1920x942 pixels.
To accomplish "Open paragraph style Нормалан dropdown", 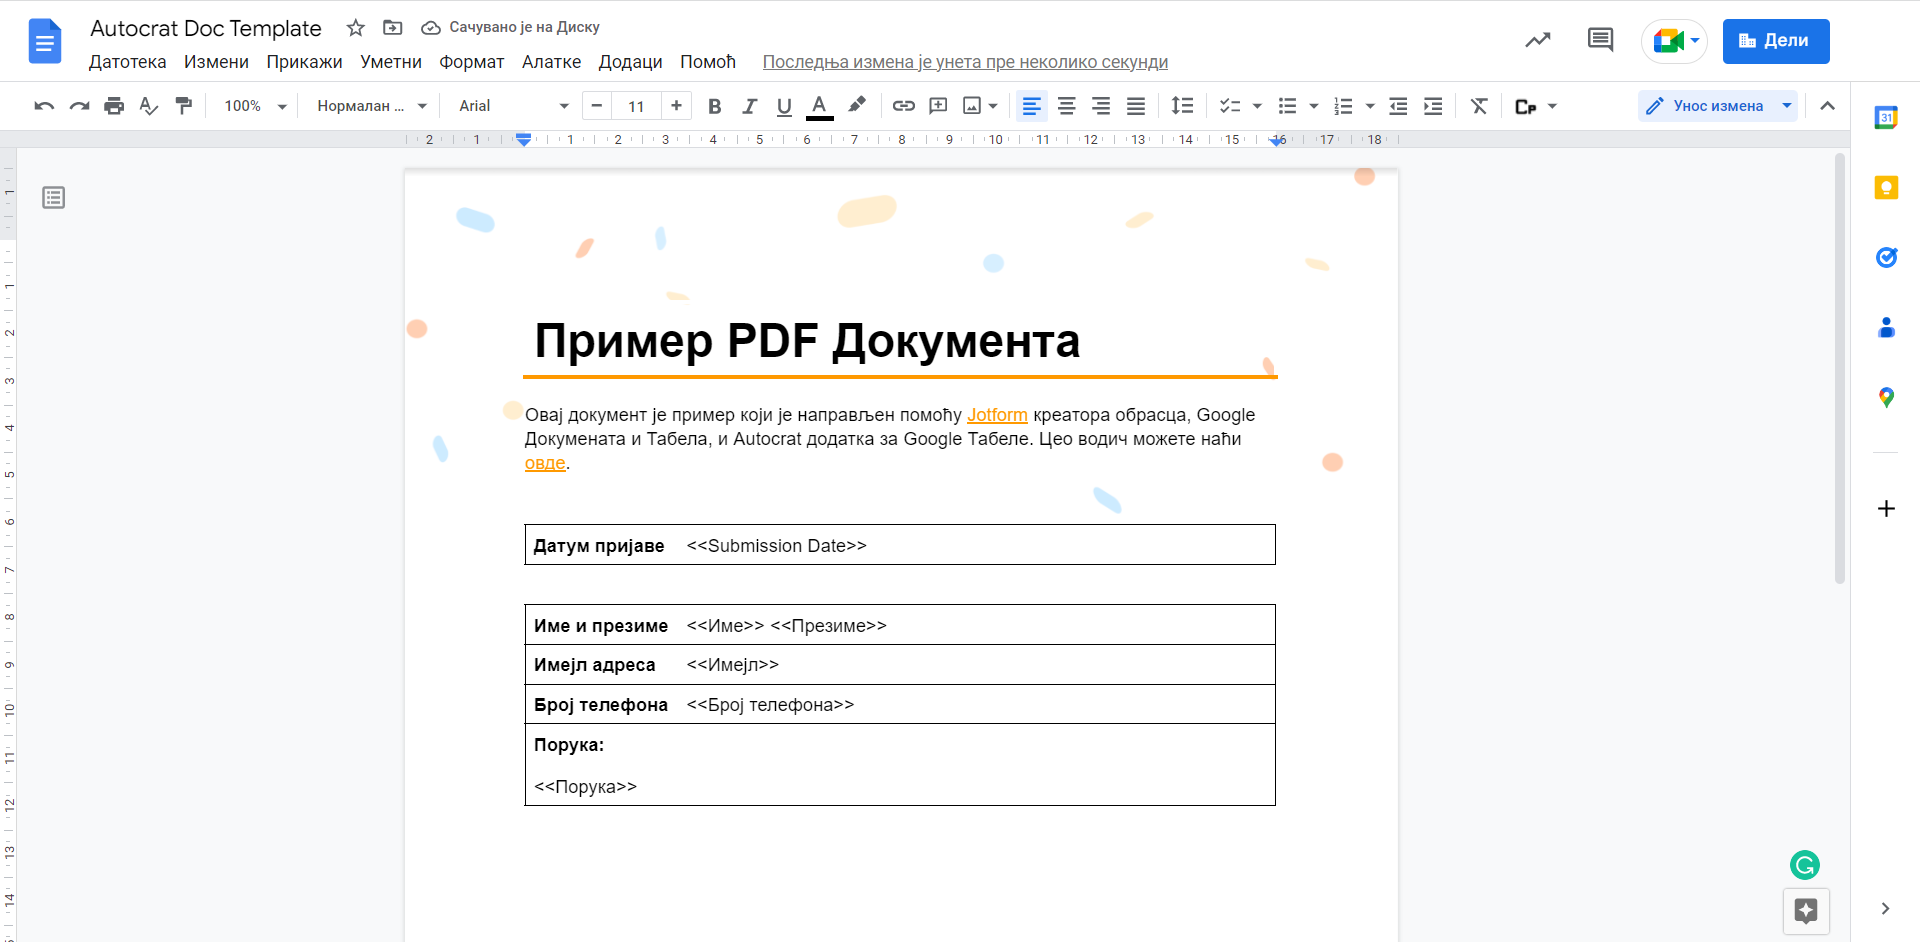I will click(372, 106).
